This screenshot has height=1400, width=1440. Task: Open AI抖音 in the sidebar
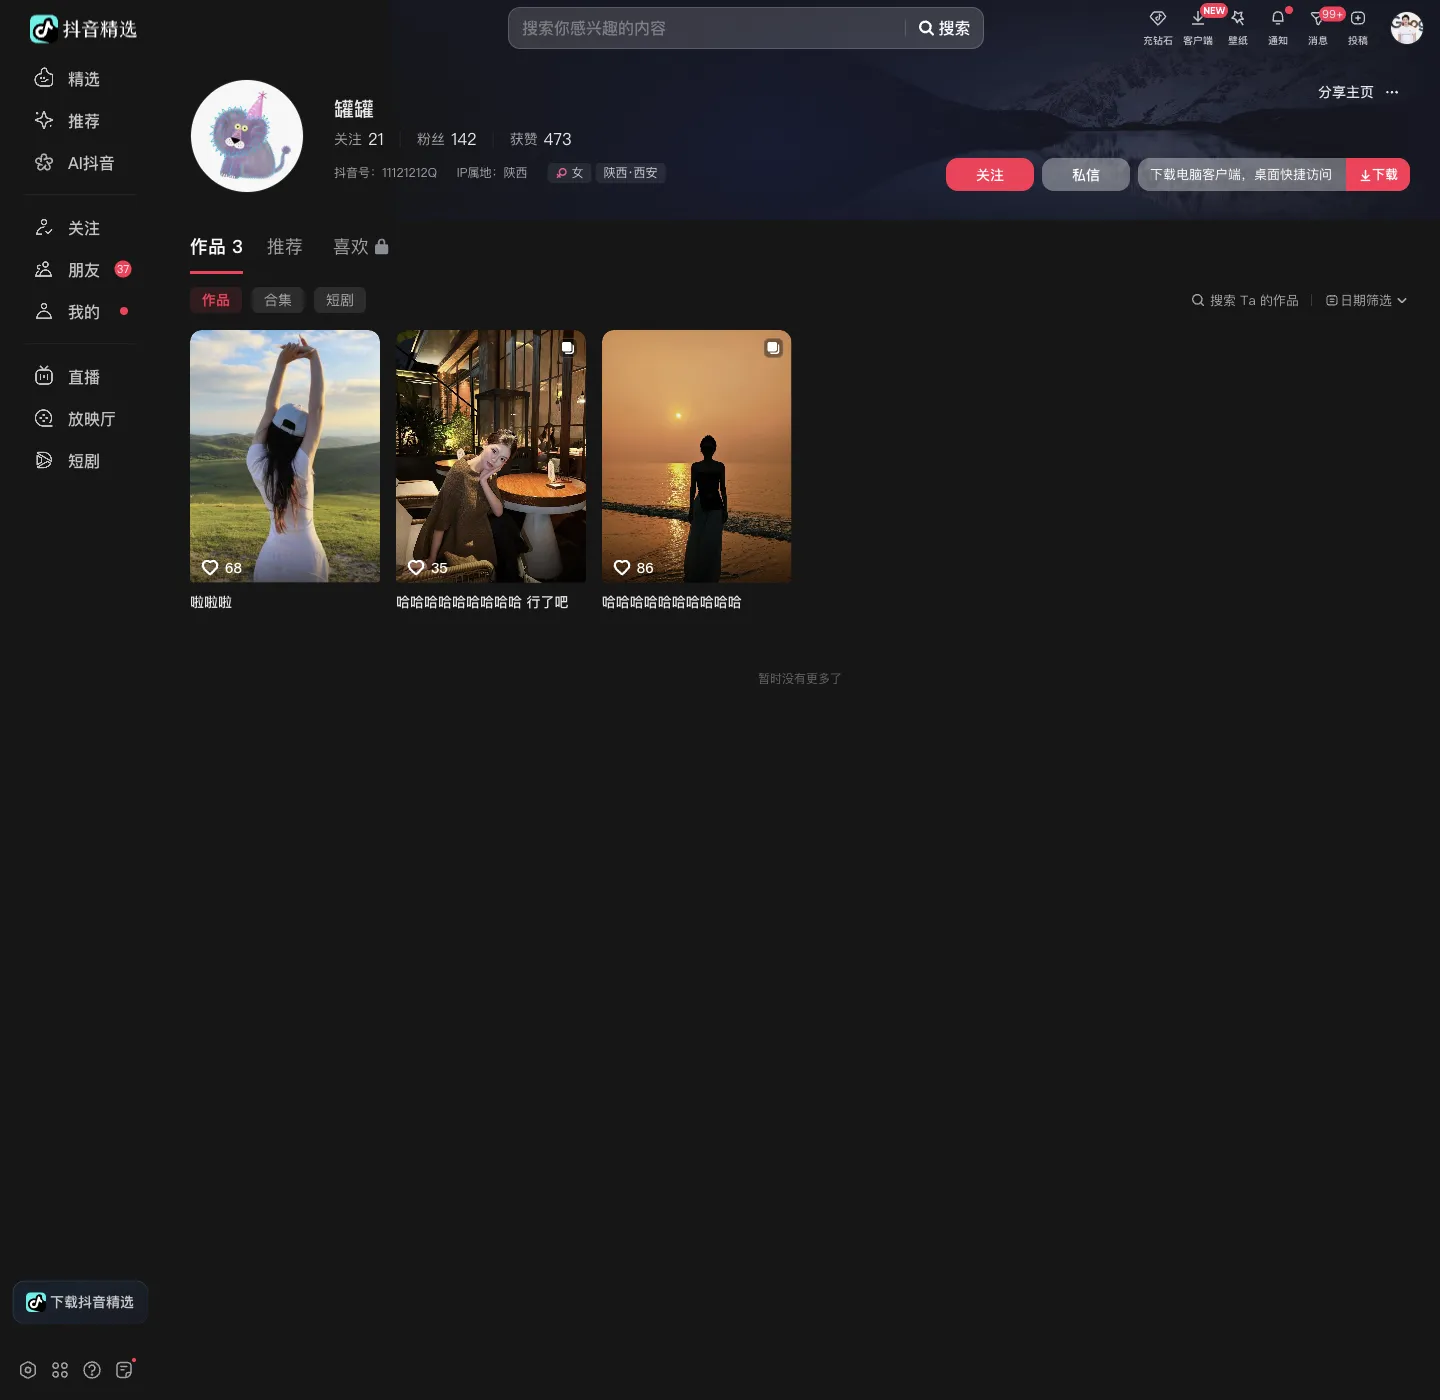[75, 162]
